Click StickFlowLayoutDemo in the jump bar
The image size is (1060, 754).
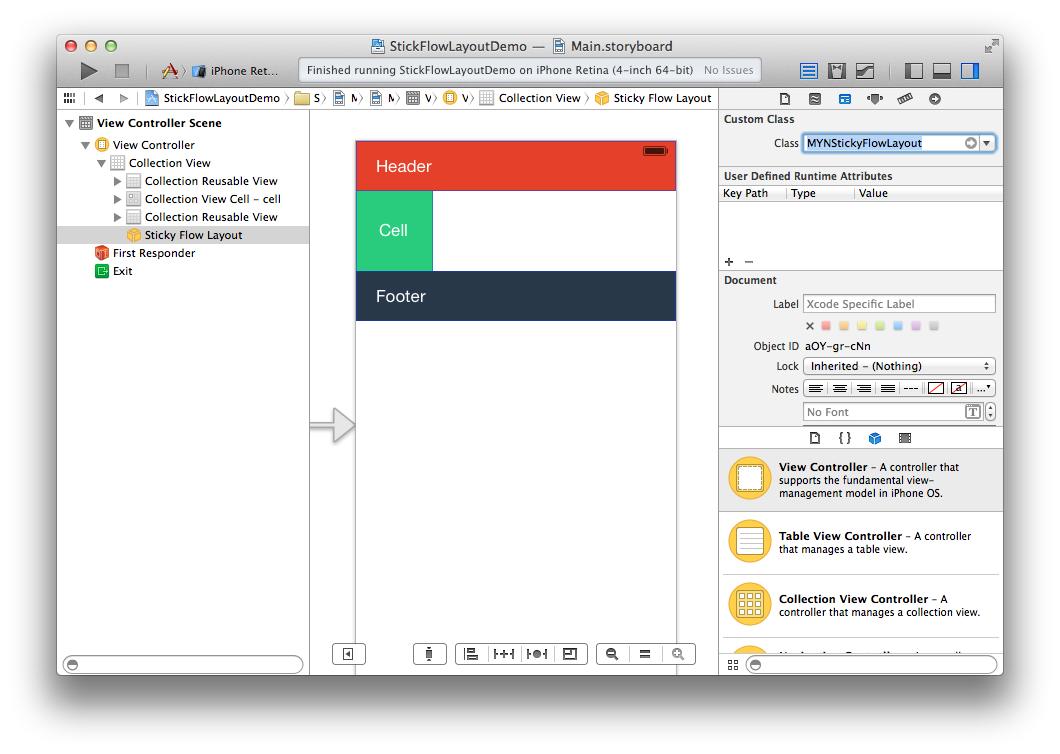213,98
